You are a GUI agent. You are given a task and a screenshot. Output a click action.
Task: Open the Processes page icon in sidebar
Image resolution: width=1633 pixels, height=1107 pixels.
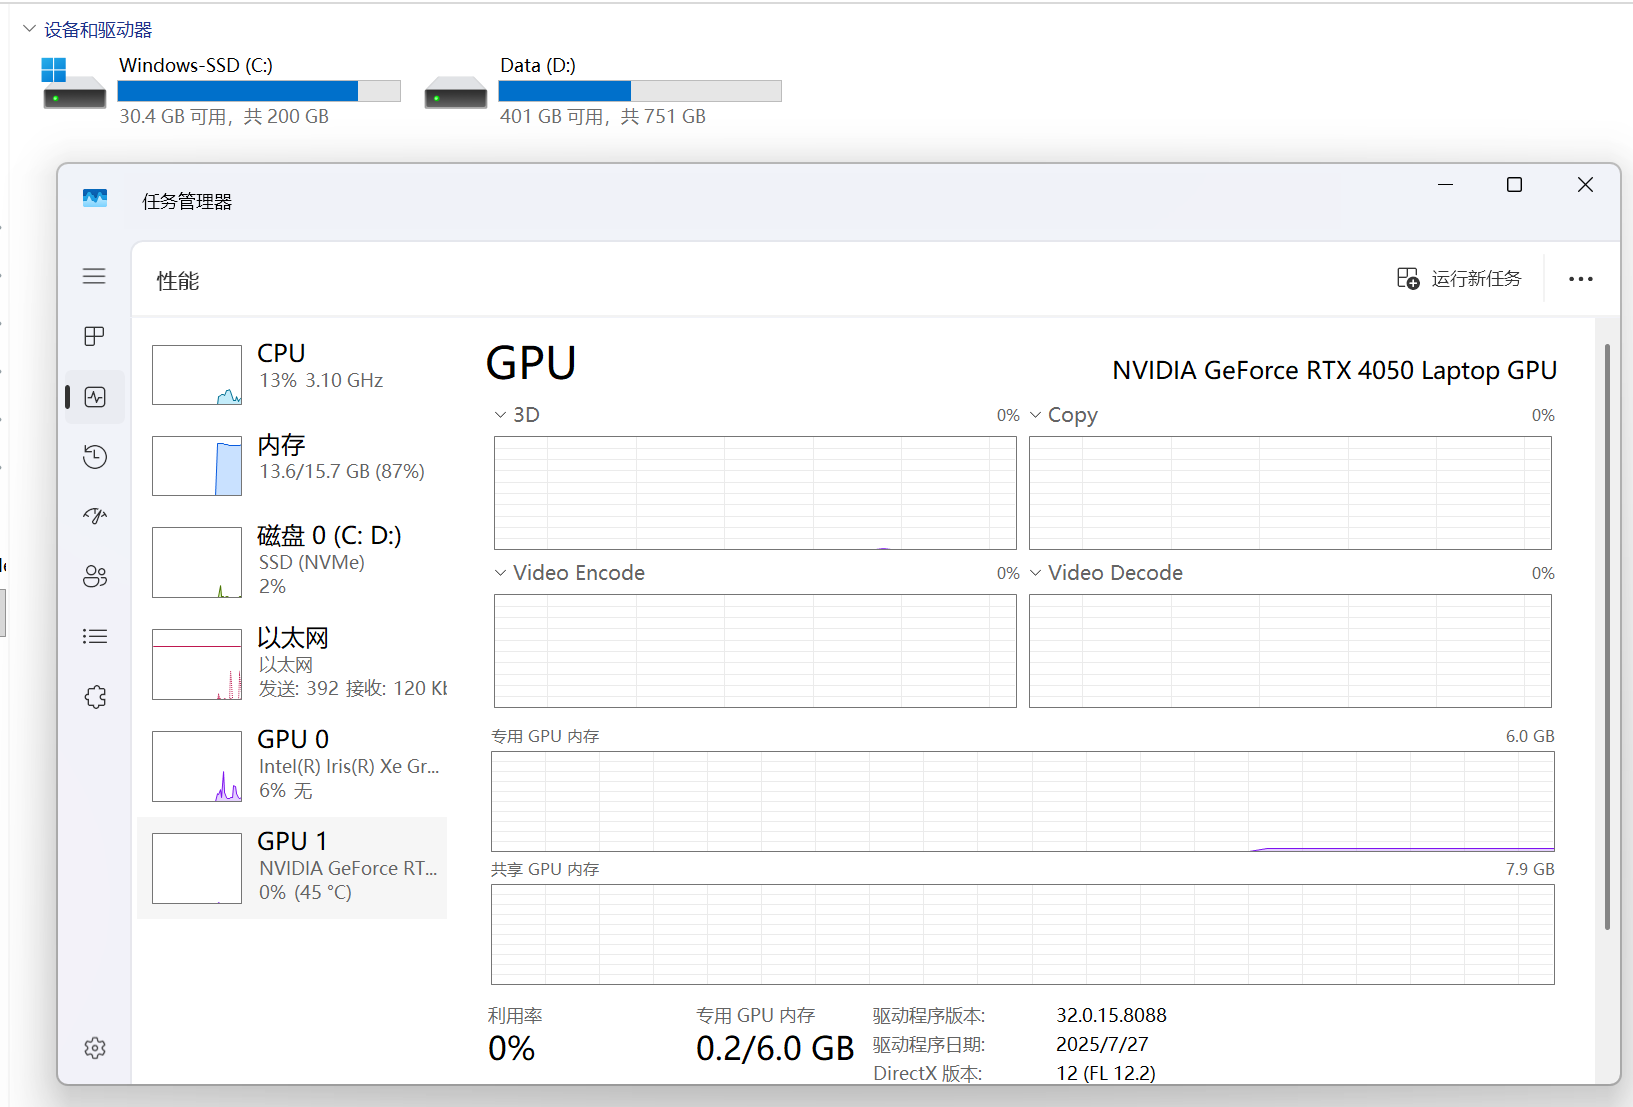click(x=94, y=336)
